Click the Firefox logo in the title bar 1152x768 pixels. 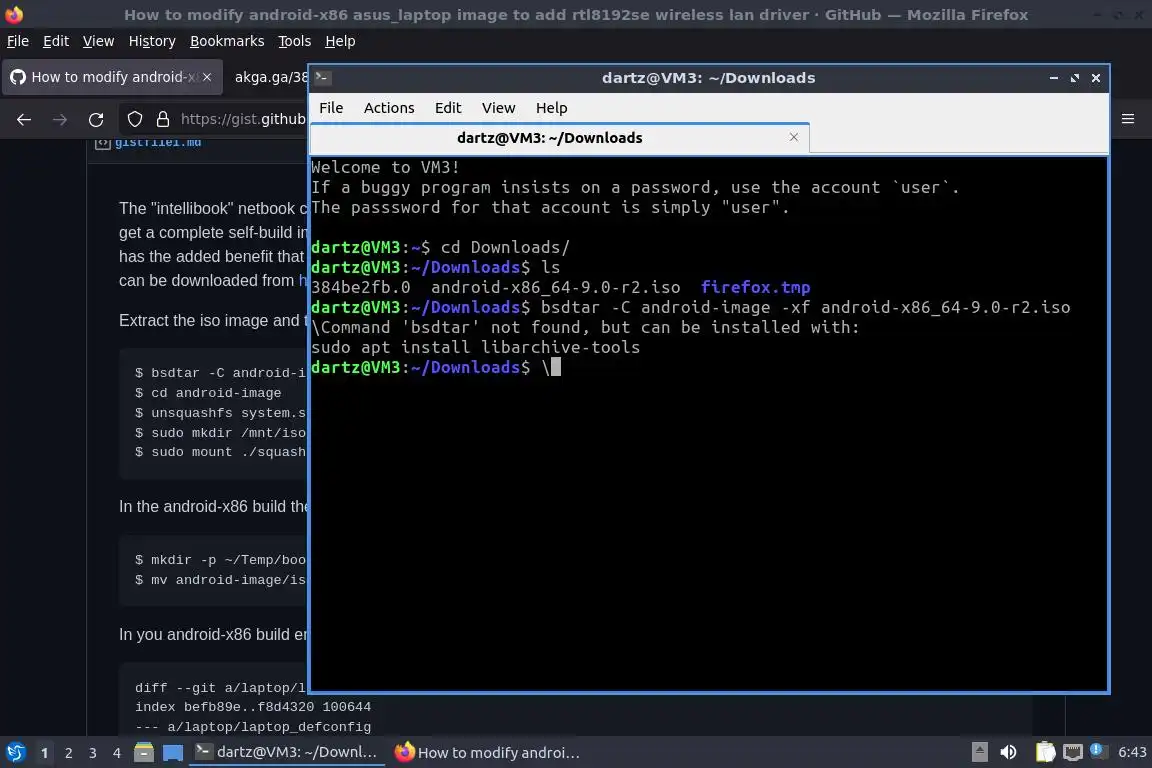tap(14, 14)
